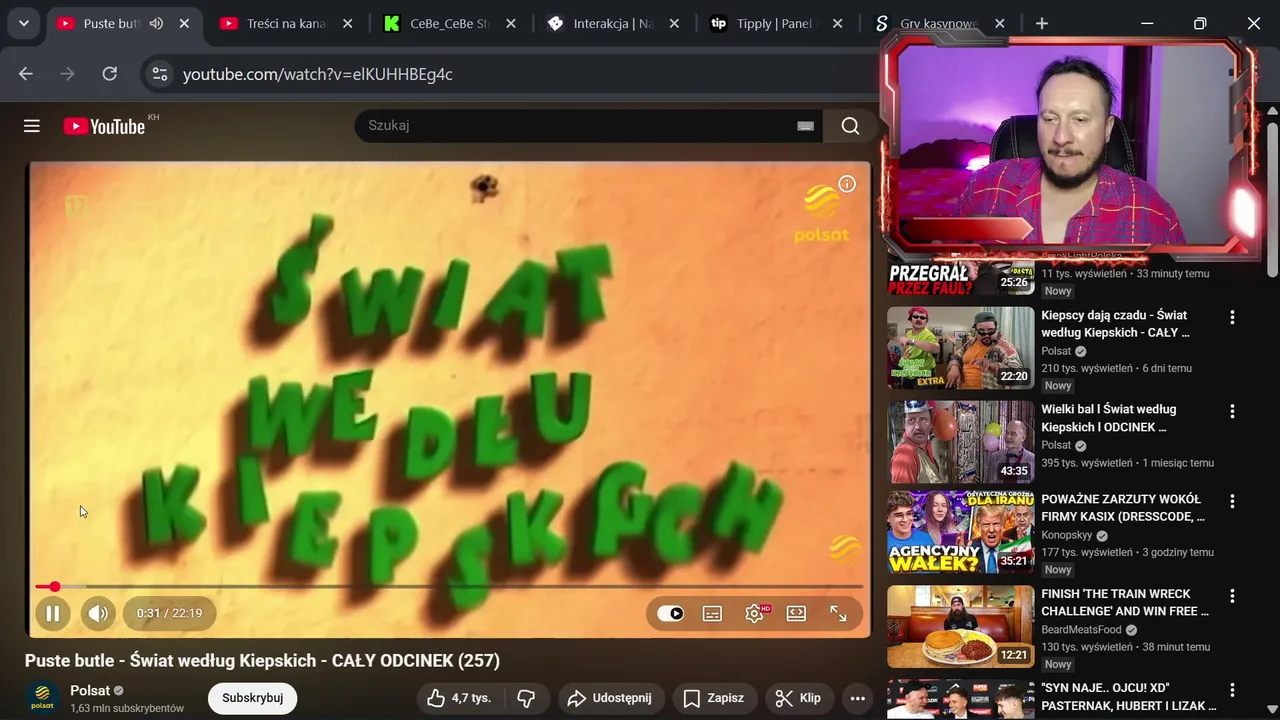Reload the current page
Image resolution: width=1280 pixels, height=720 pixels.
click(x=110, y=74)
